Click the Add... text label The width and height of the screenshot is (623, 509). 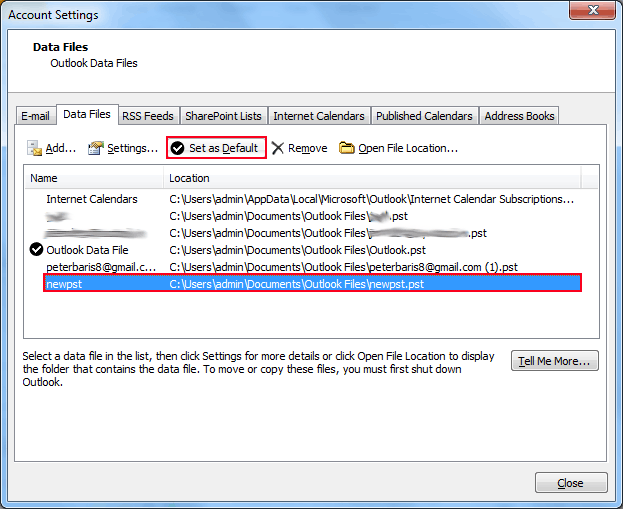click(60, 148)
